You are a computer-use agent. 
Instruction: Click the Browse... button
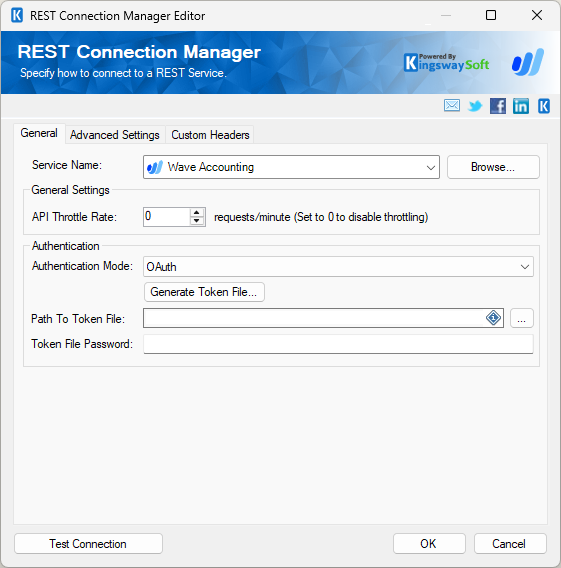point(493,167)
